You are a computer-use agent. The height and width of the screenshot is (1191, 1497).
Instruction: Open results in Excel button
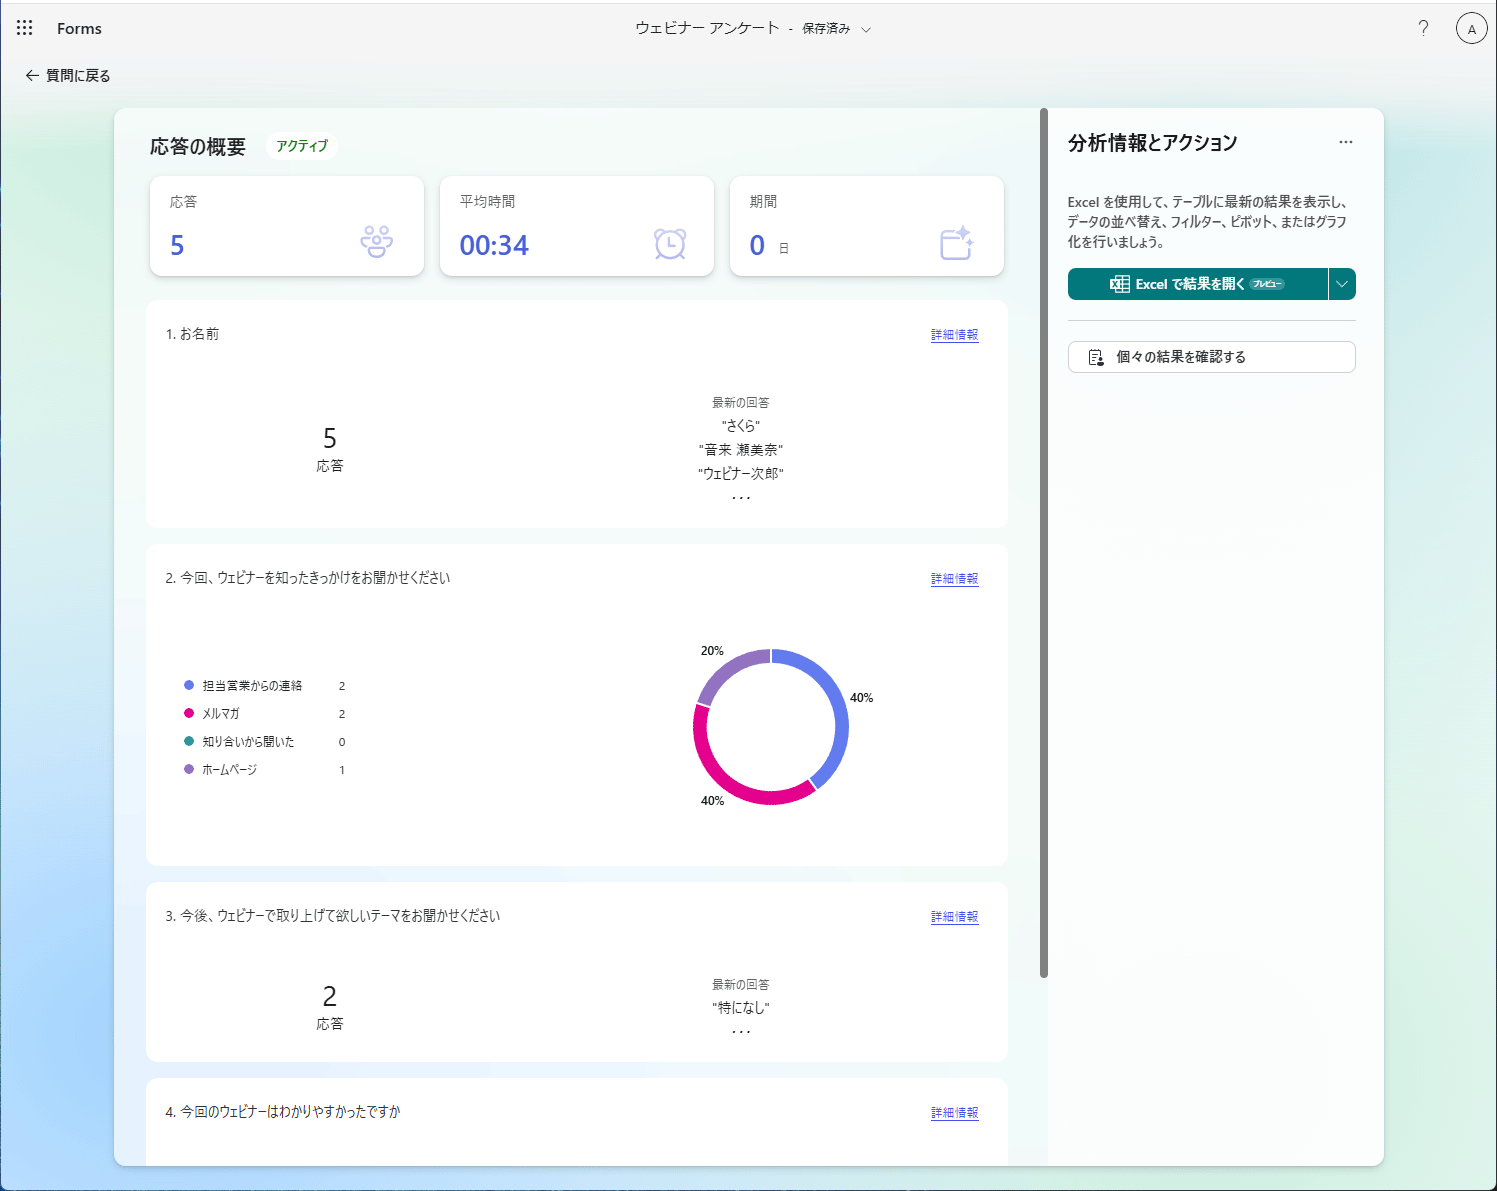1197,284
